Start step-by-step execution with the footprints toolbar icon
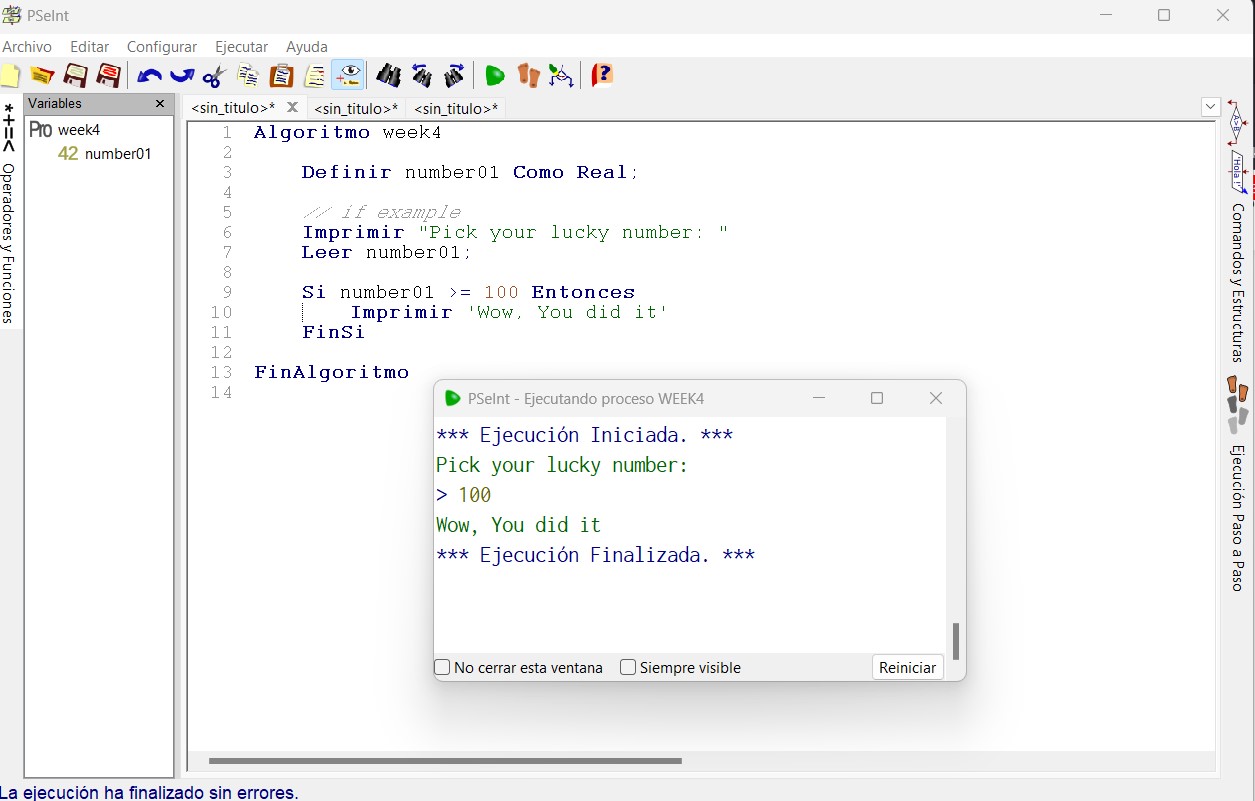Screen dimensions: 1255x801 (528, 76)
